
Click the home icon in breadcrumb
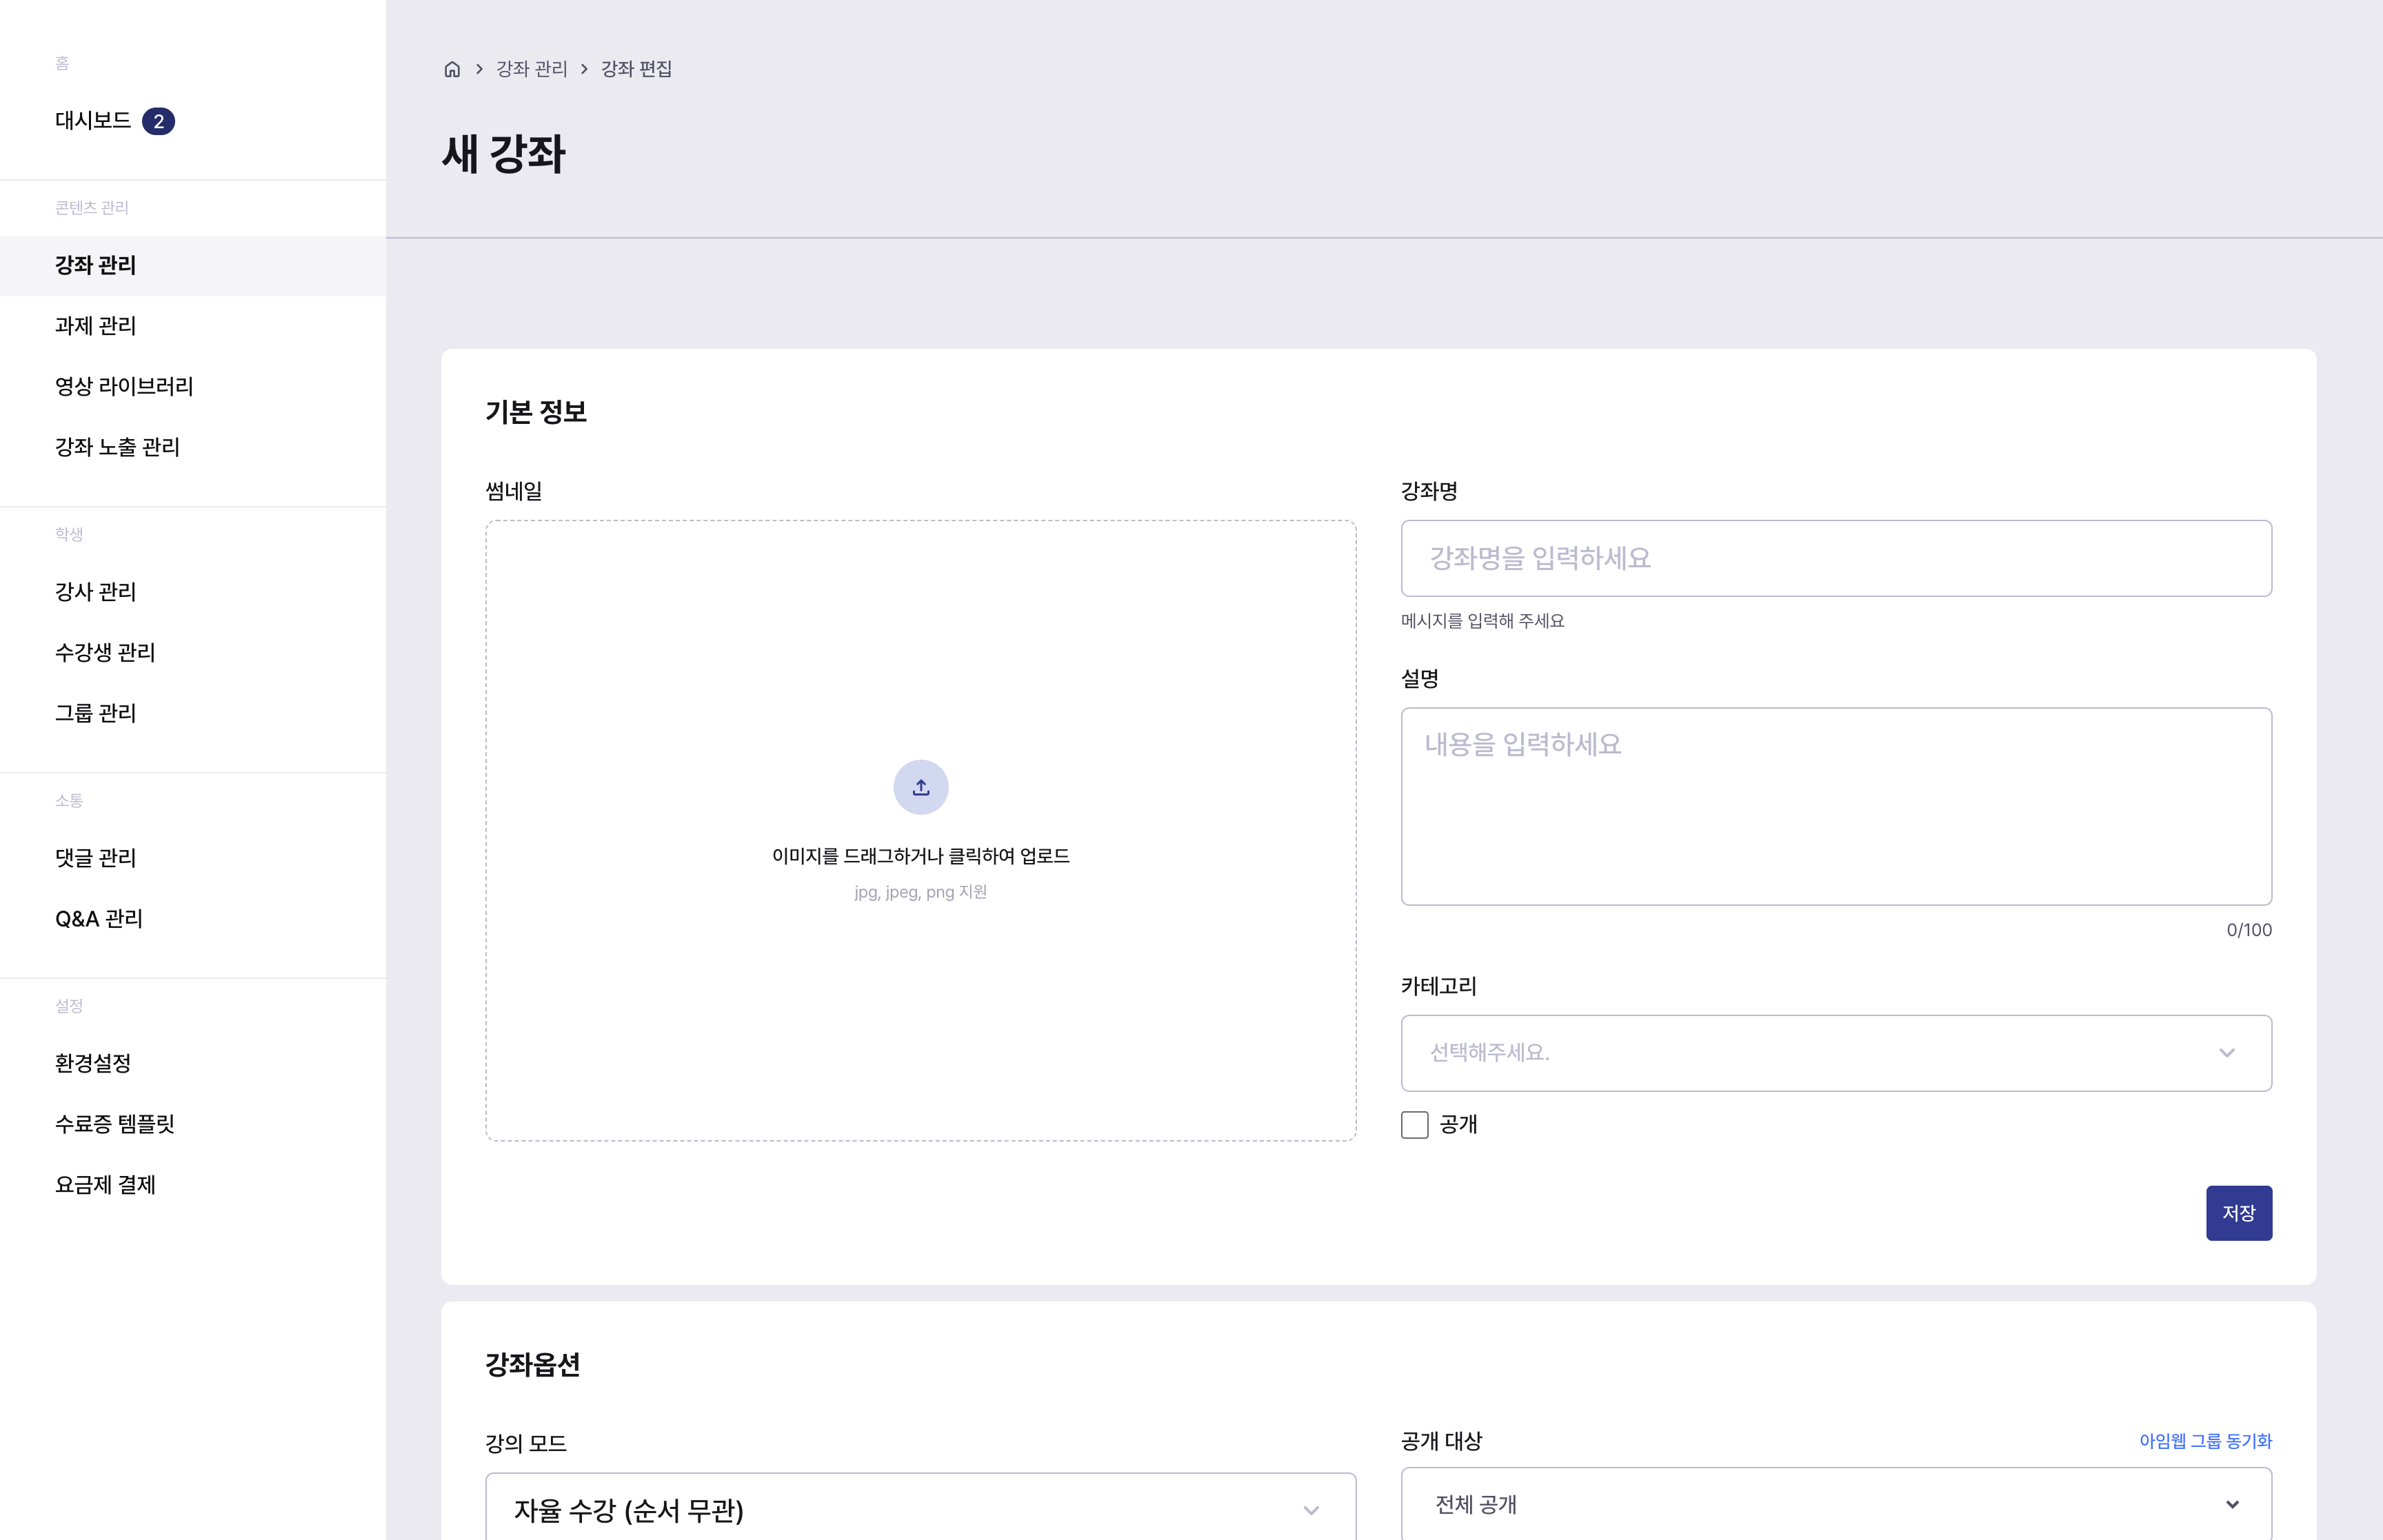click(452, 69)
